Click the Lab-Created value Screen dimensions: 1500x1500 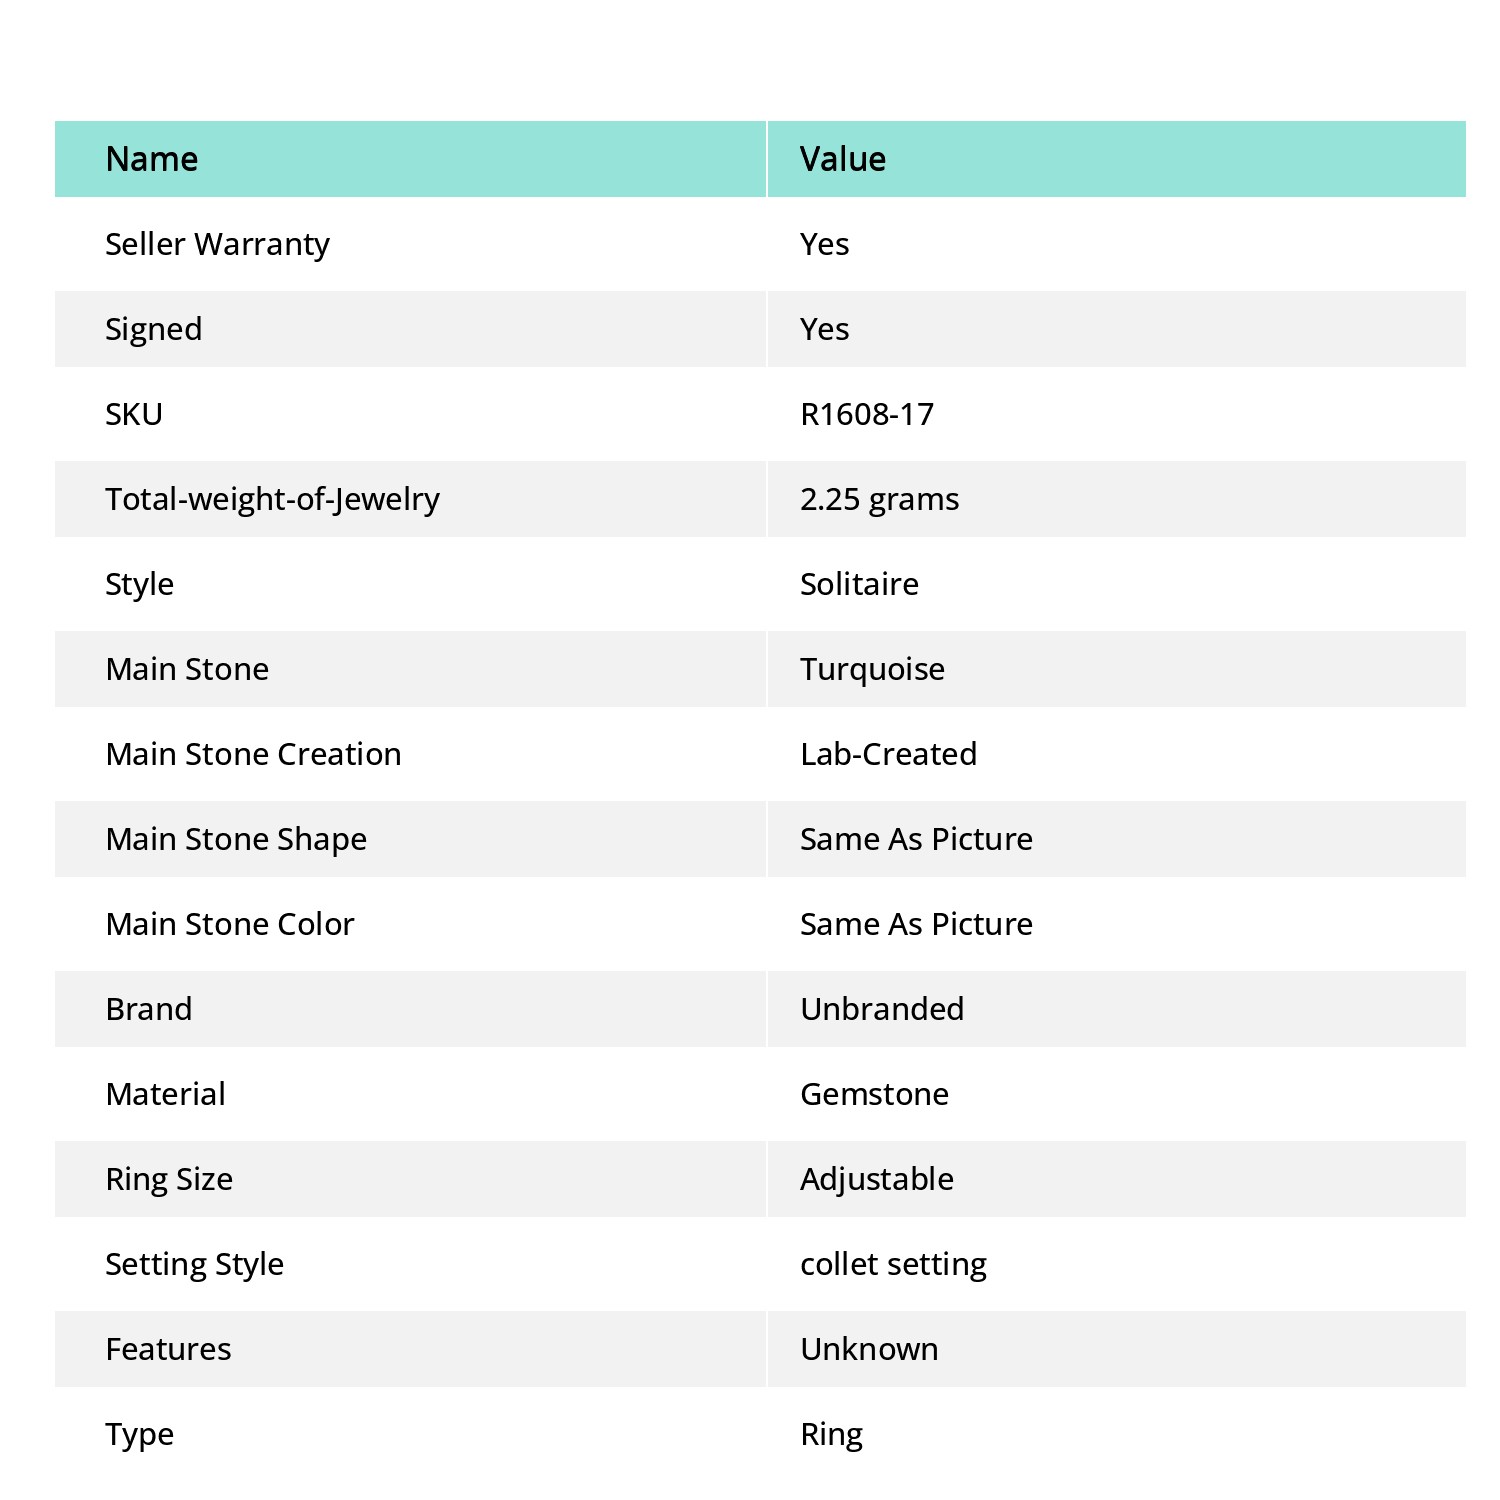888,754
